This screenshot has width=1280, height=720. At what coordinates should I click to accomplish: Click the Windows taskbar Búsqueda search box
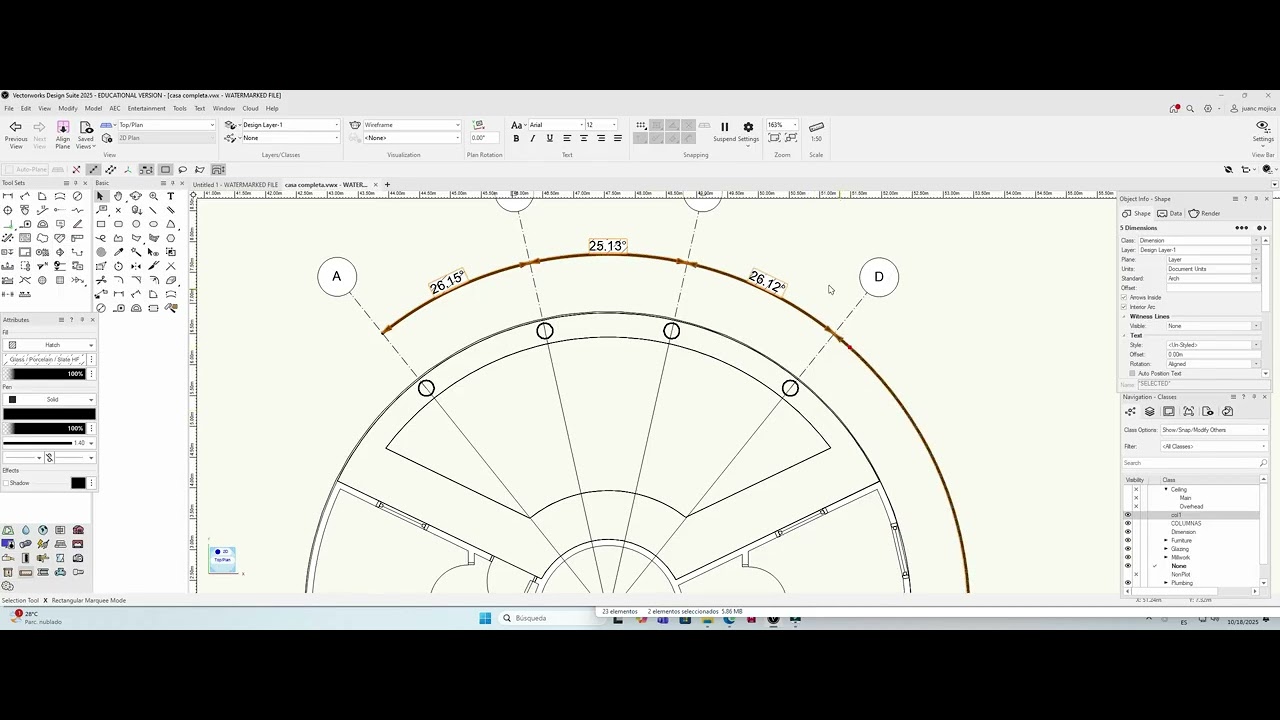(x=548, y=618)
